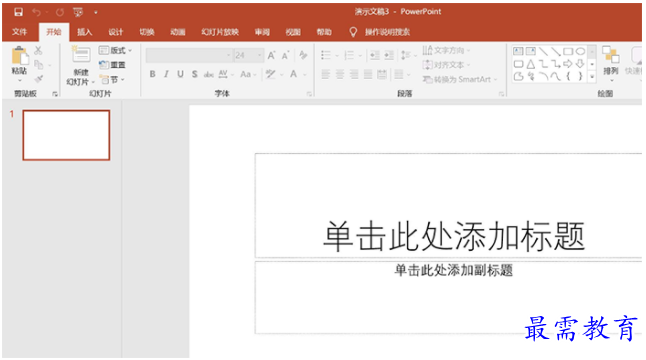646x360 pixels.
Task: Click the Increase Font Size icon
Action: pos(272,55)
